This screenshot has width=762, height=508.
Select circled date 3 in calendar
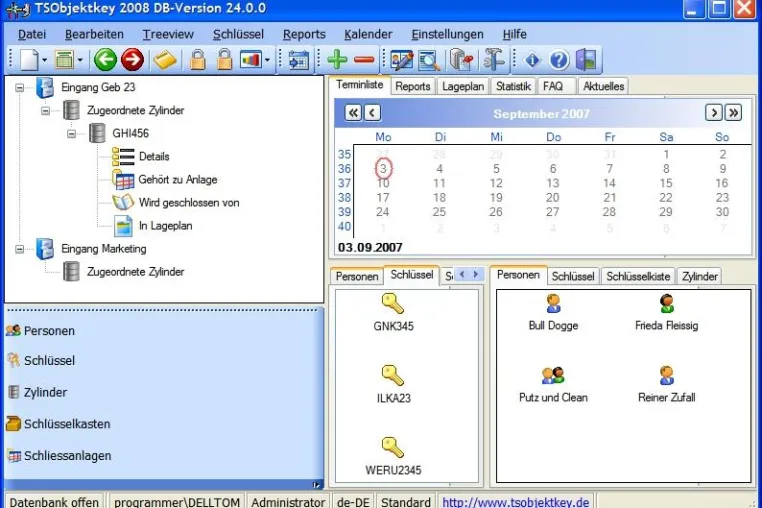coord(383,169)
